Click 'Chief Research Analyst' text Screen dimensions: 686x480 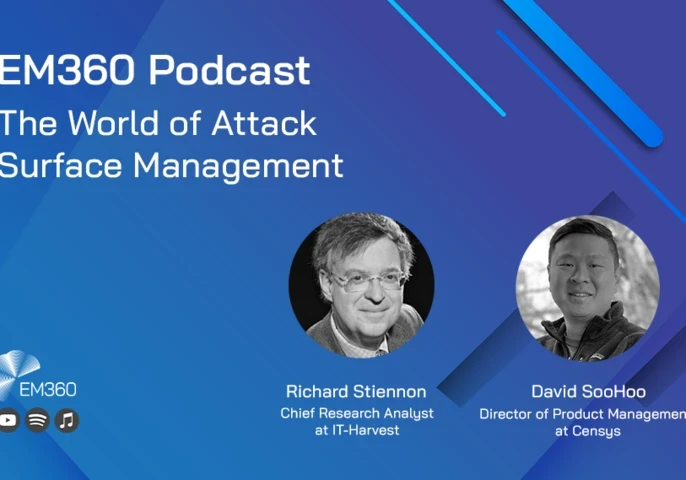coord(357,413)
